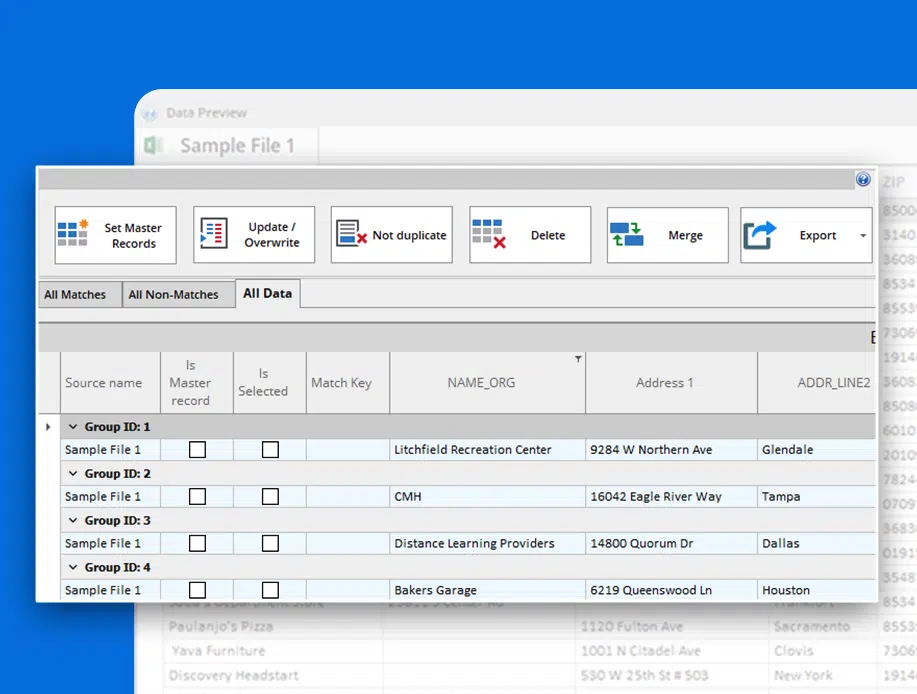Click the Update / Overwrite list icon

pyautogui.click(x=214, y=234)
